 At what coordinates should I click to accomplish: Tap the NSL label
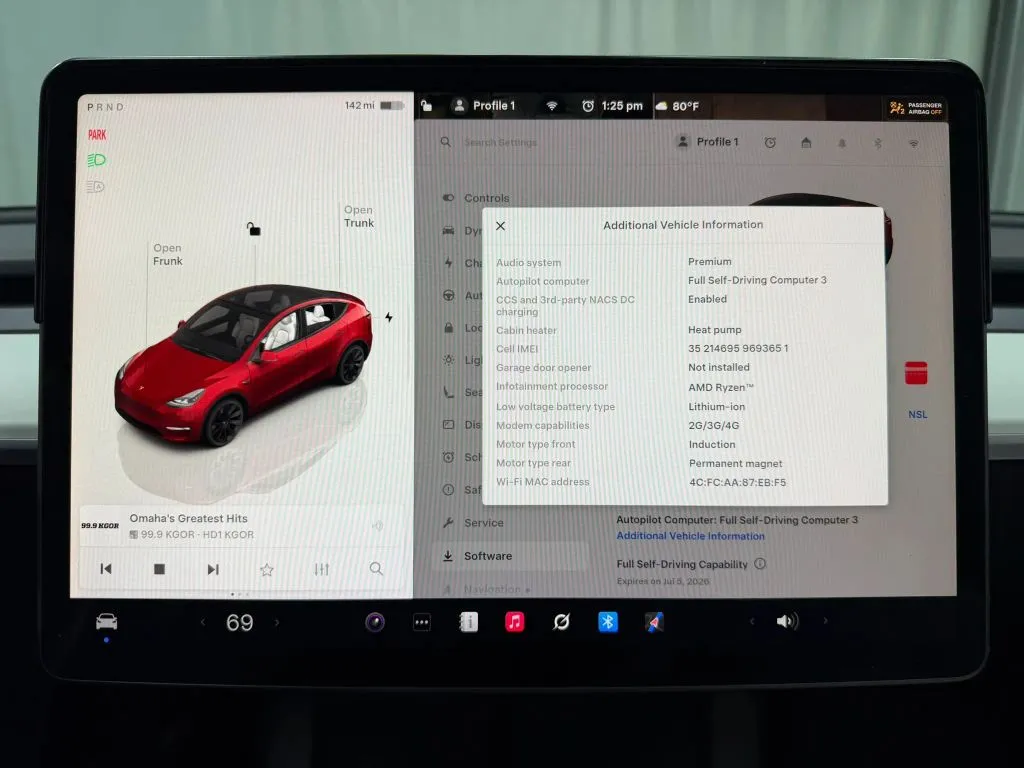tap(918, 414)
